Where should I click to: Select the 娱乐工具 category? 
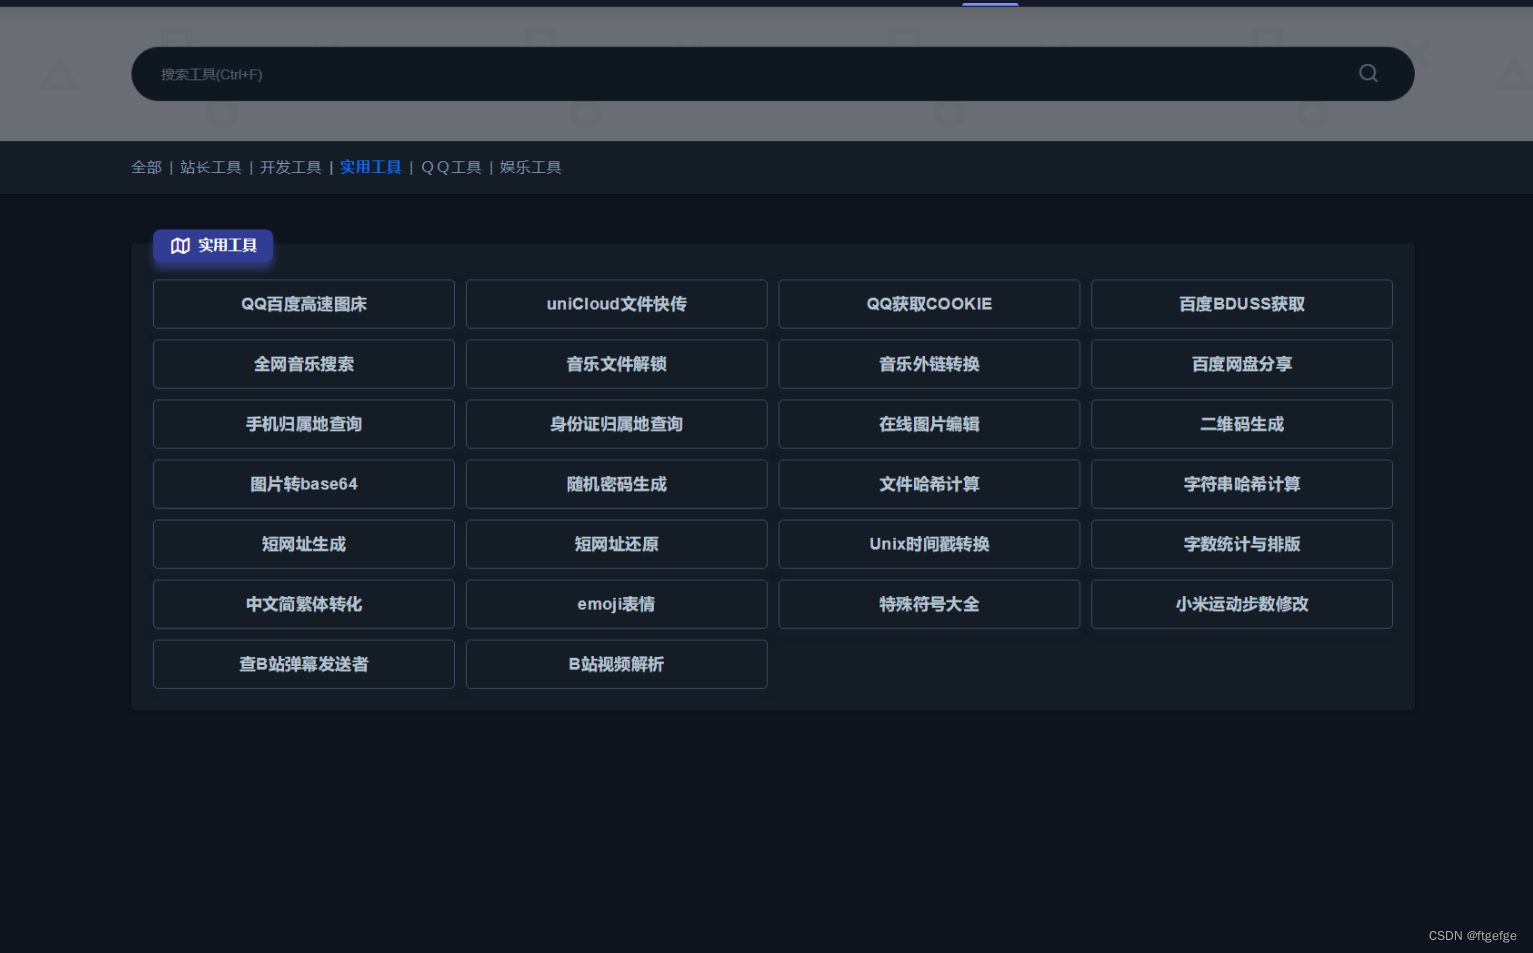tap(530, 167)
